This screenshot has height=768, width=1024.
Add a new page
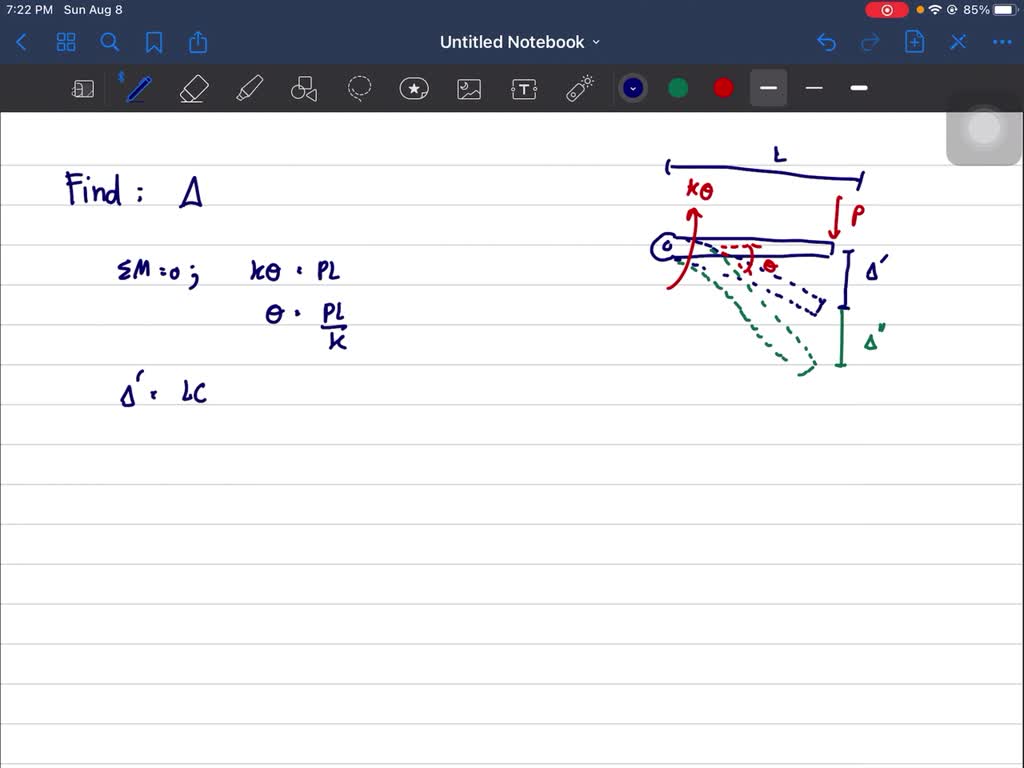point(914,42)
